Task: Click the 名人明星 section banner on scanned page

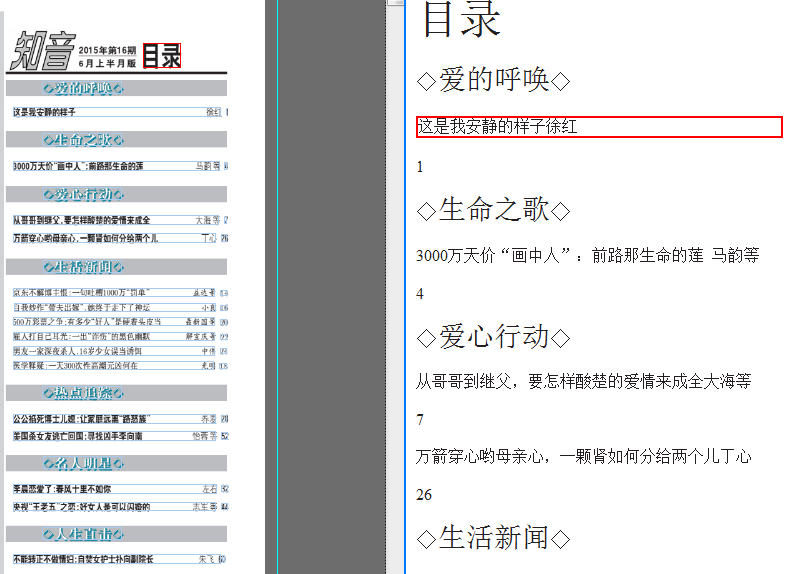Action: (84, 463)
